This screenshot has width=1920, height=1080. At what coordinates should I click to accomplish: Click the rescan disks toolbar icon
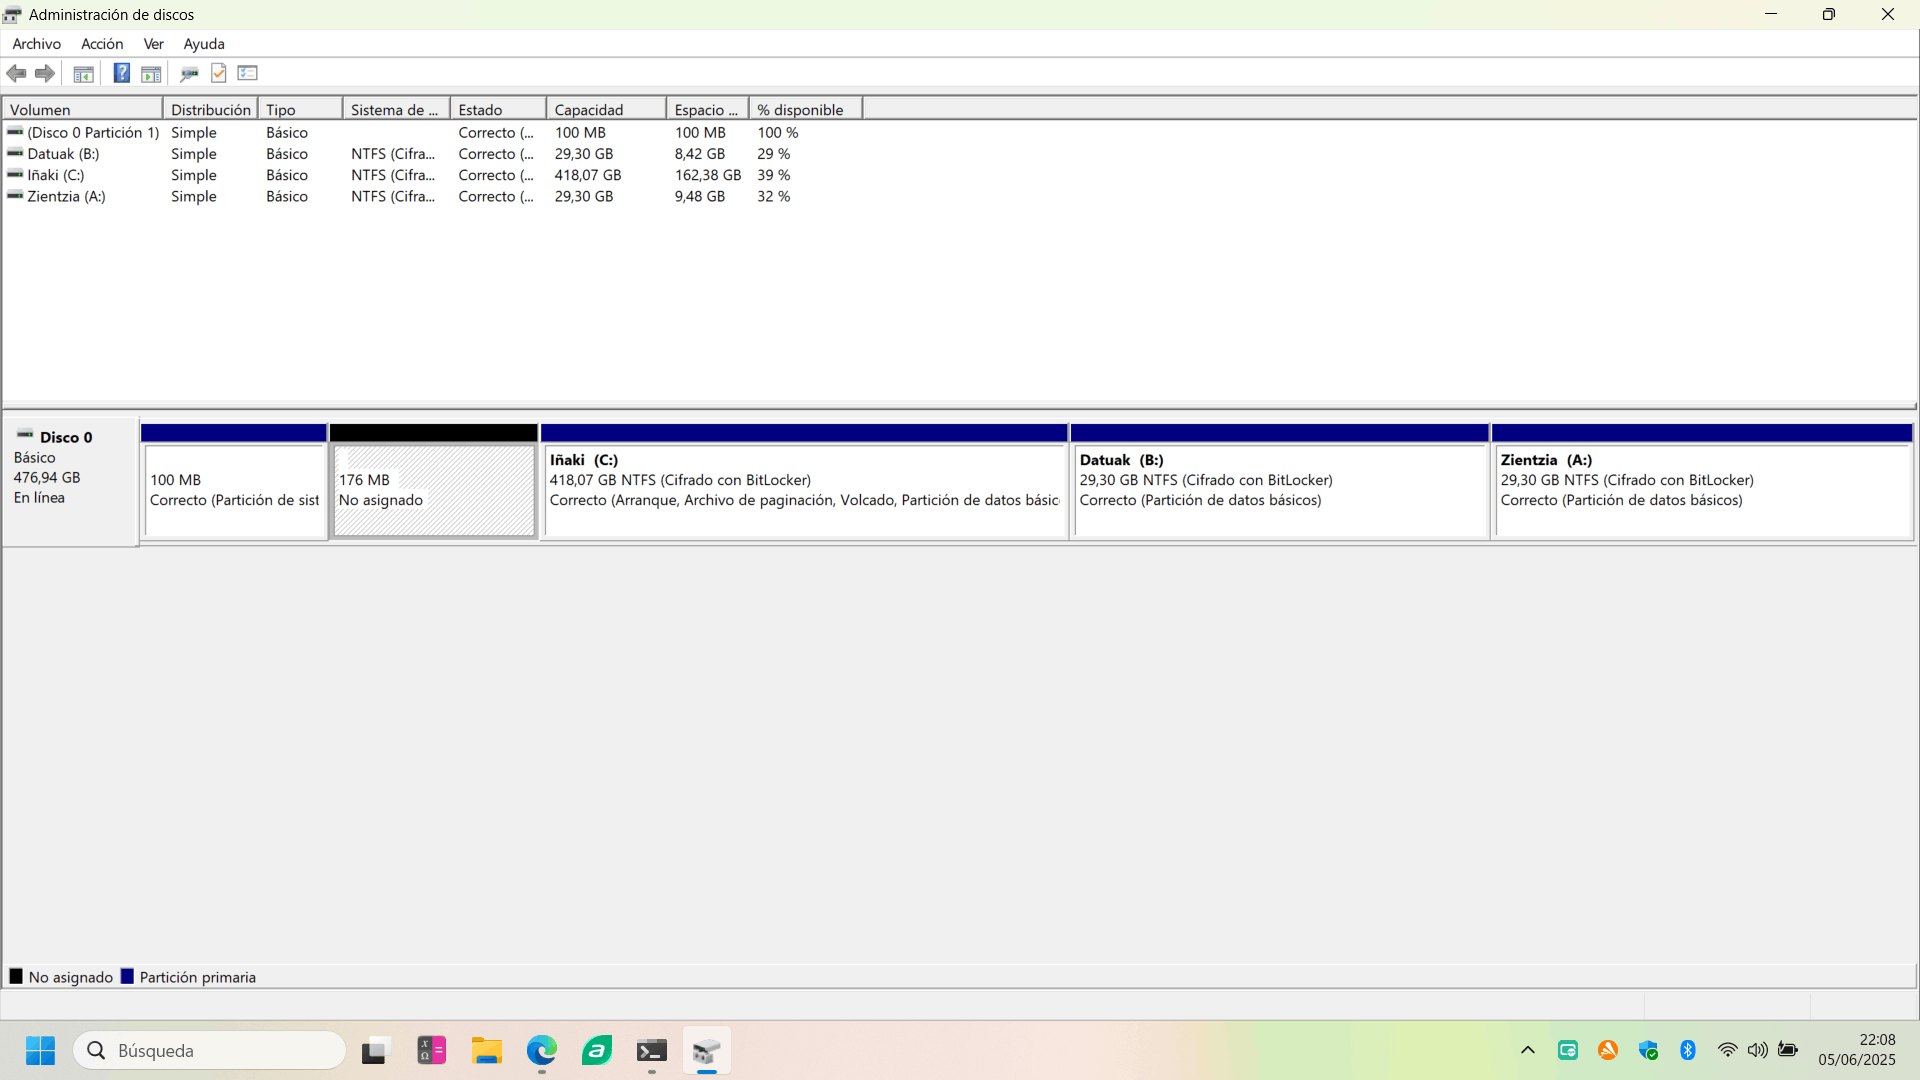(x=189, y=73)
